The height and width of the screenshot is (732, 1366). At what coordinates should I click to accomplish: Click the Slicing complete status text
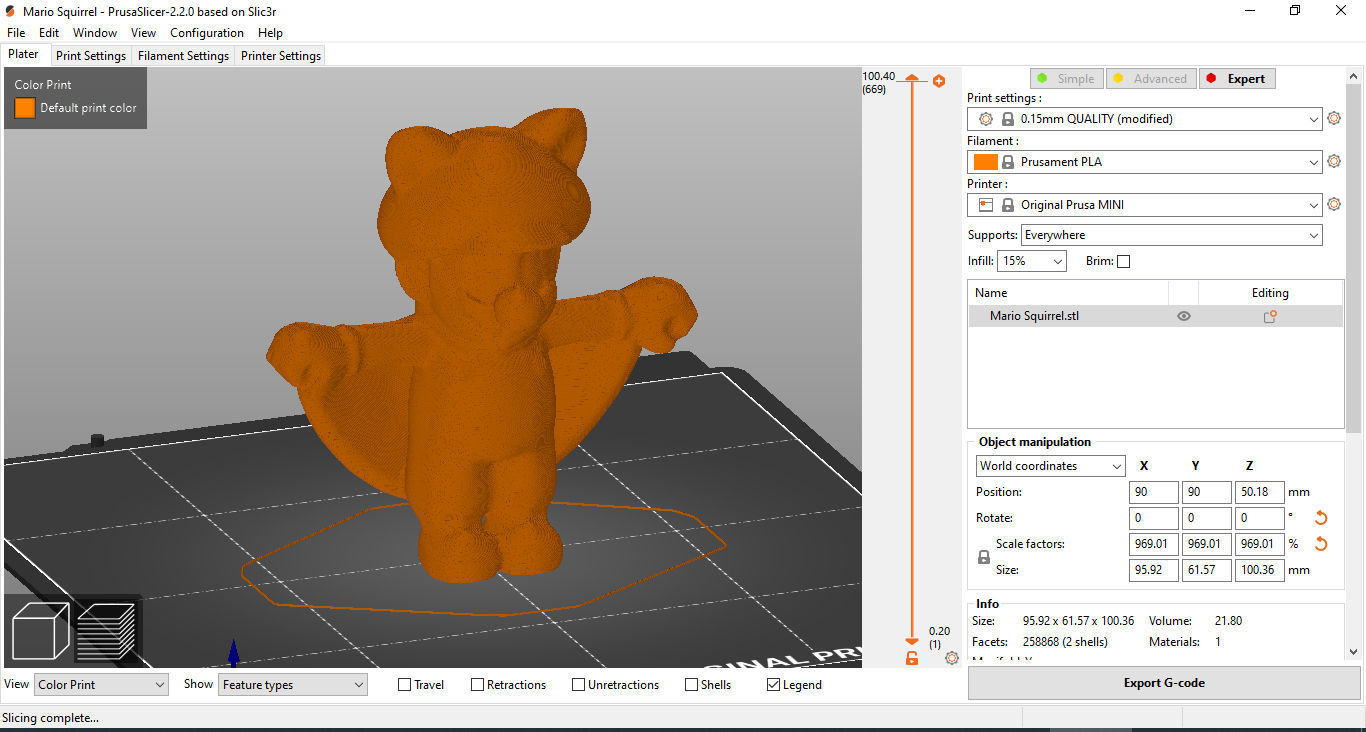pyautogui.click(x=51, y=717)
